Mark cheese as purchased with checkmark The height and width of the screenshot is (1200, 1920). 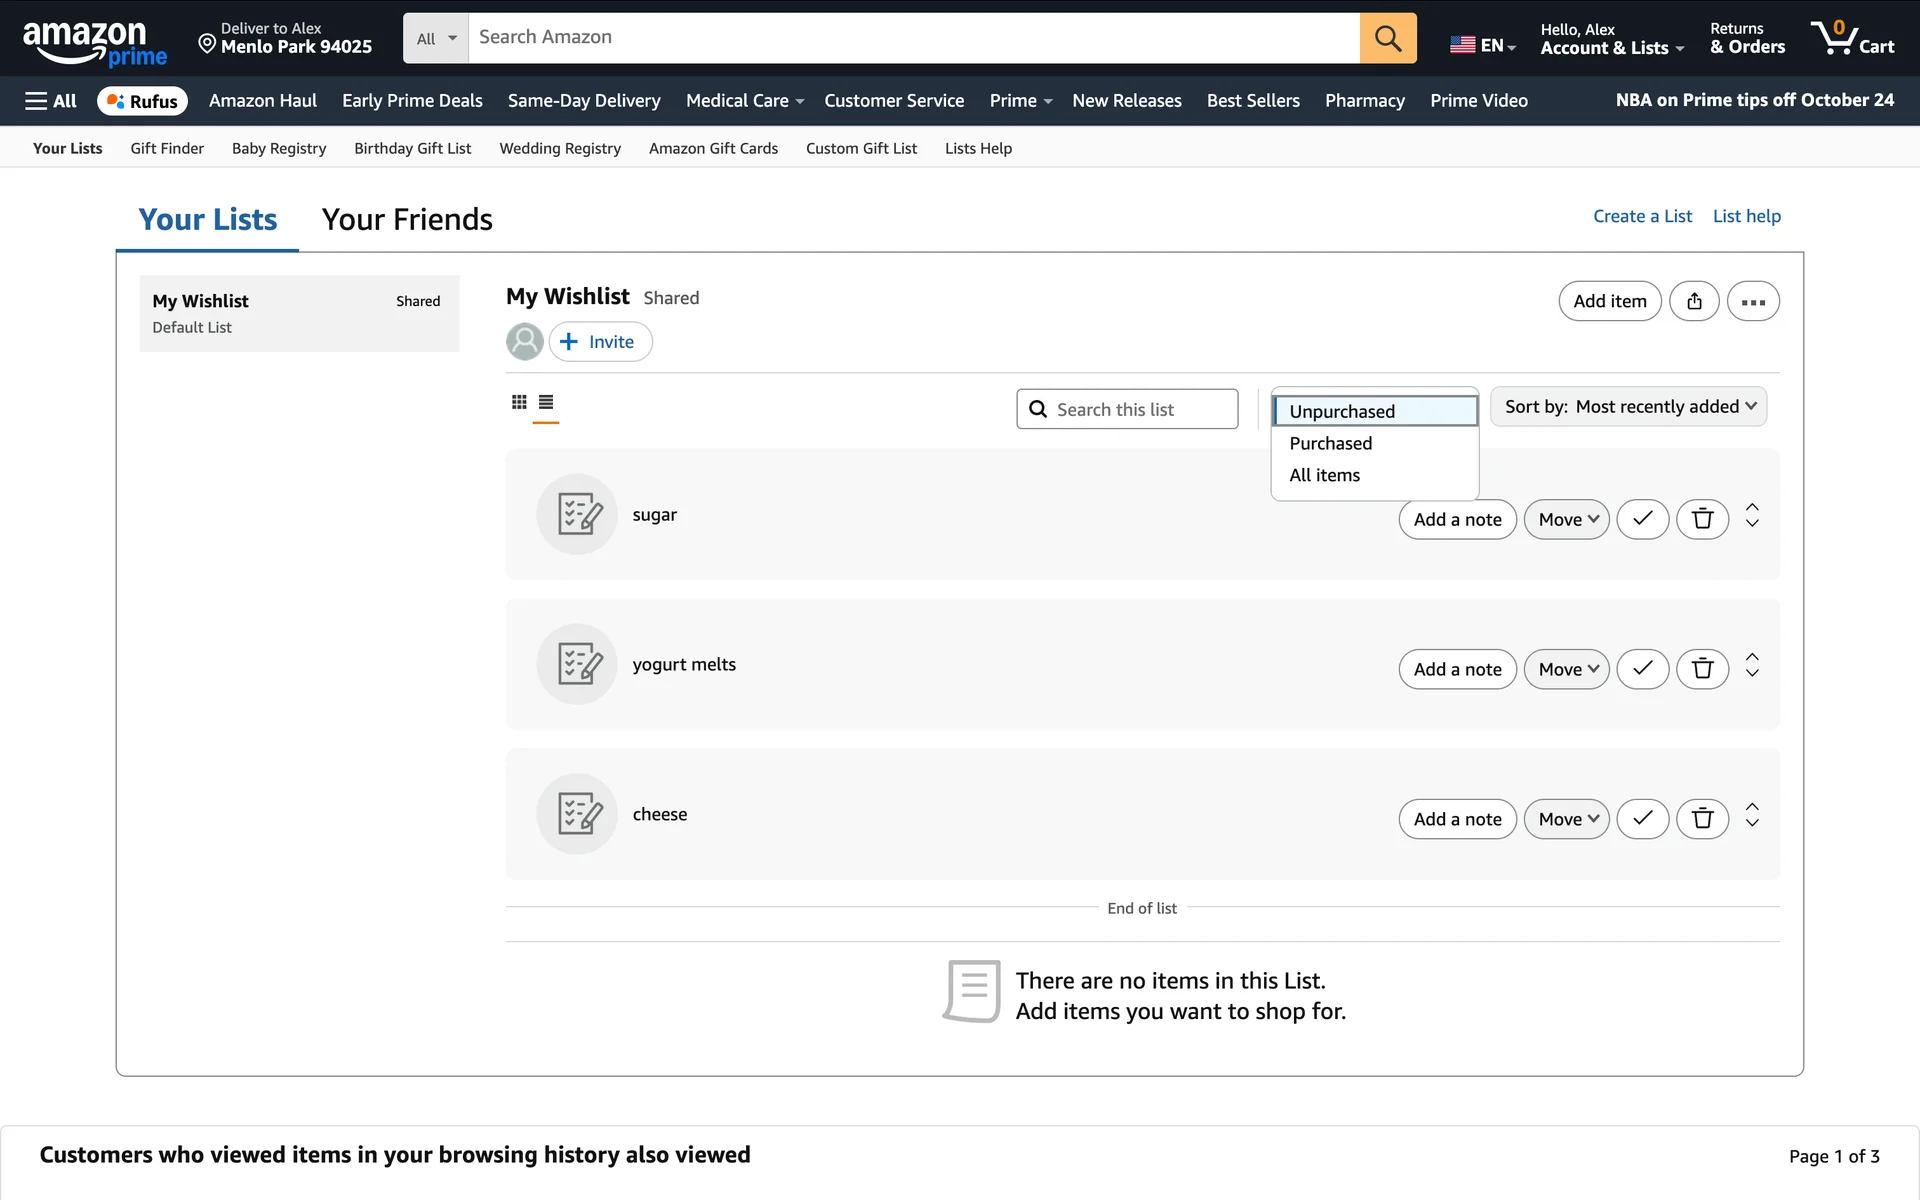(x=1642, y=819)
